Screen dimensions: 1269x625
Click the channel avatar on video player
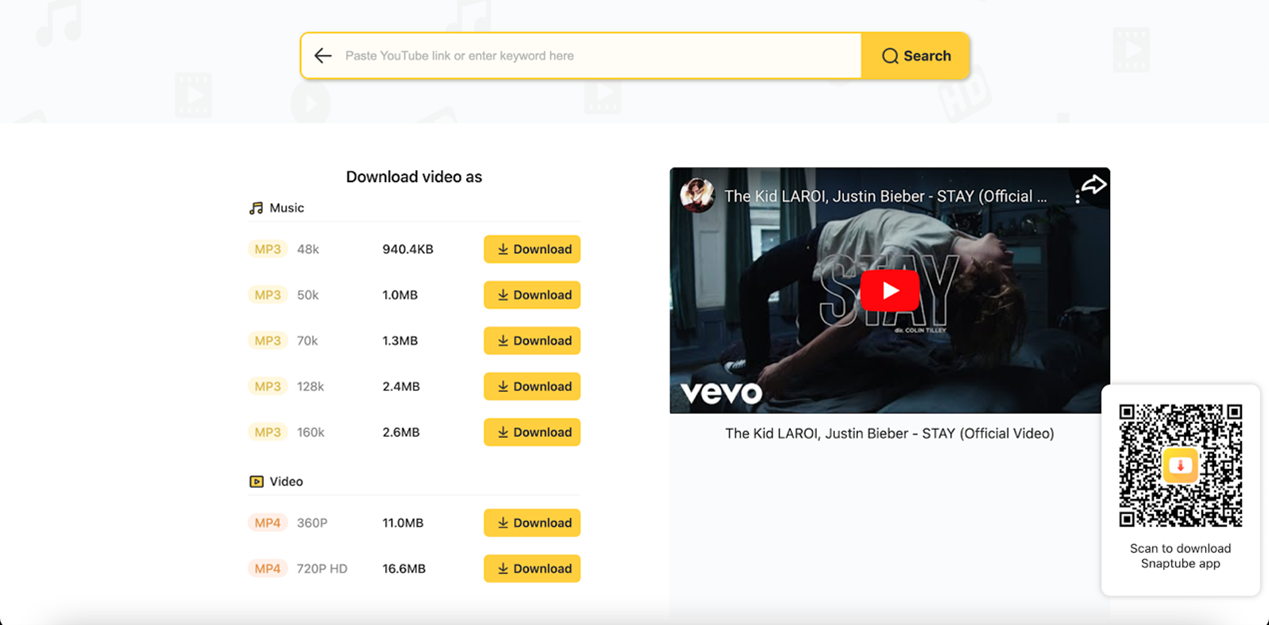(x=697, y=195)
